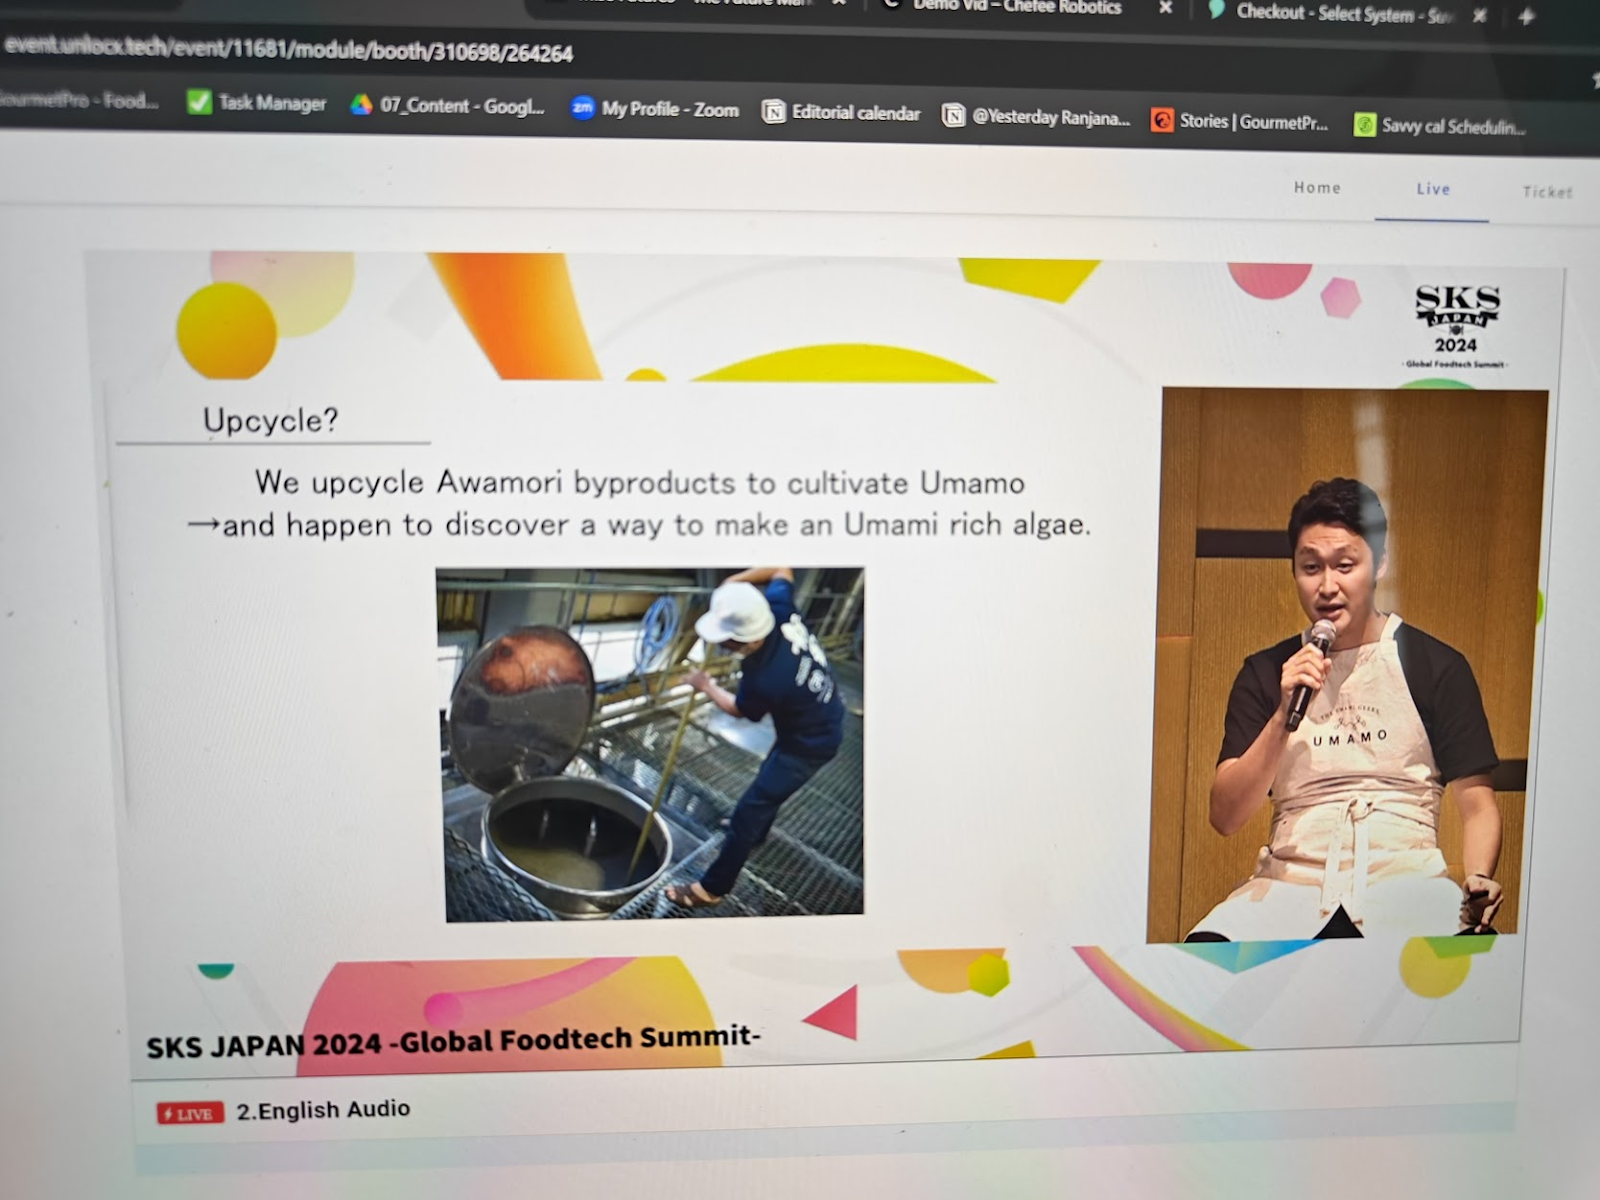Click the text 'We upcycle Awamori byproducts'
Viewport: 1600px width, 1200px height.
pos(495,482)
